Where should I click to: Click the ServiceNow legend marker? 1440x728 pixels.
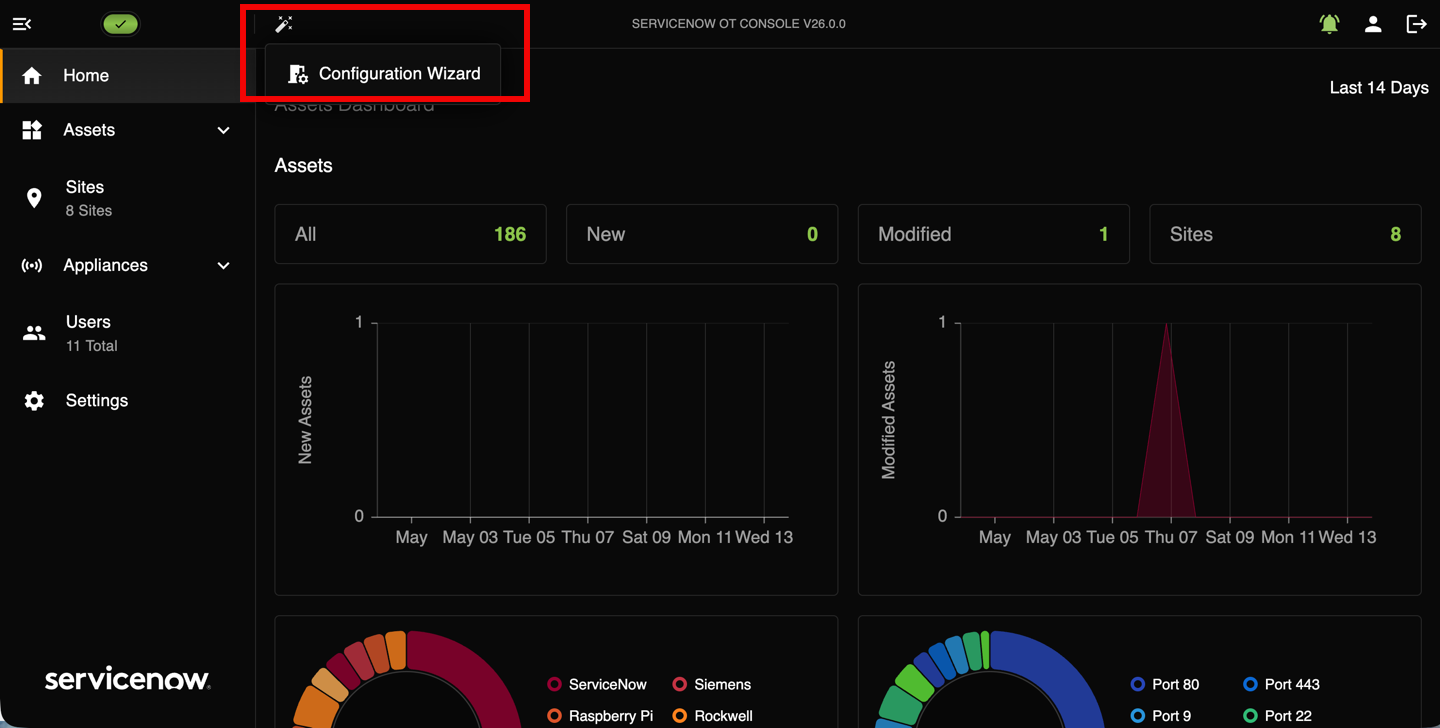[x=554, y=685]
